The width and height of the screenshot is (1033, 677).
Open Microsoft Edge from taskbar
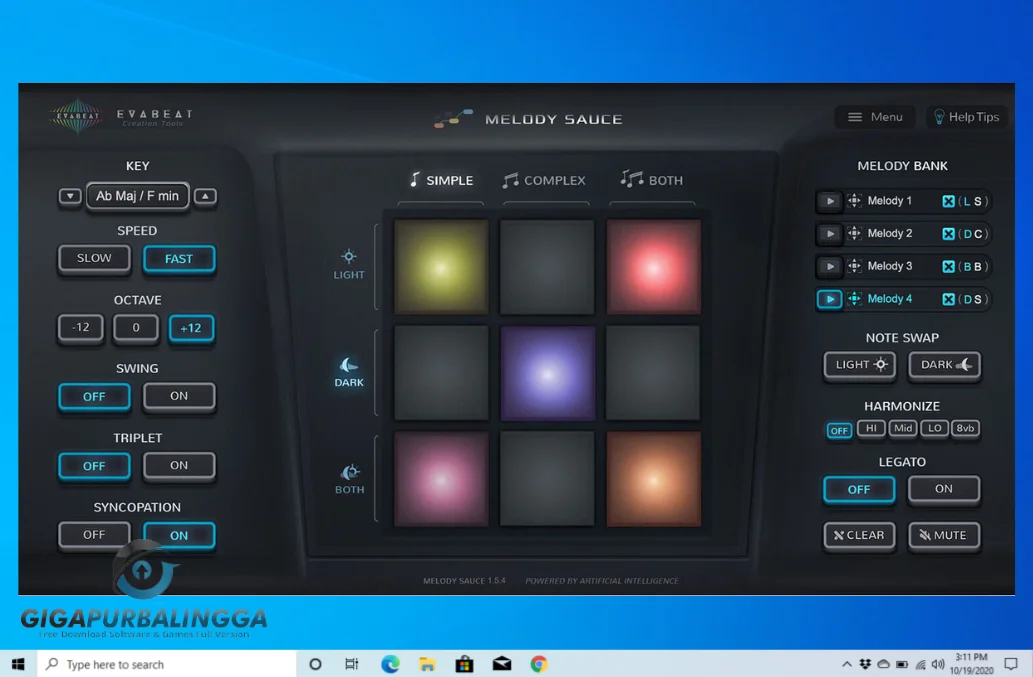(390, 664)
